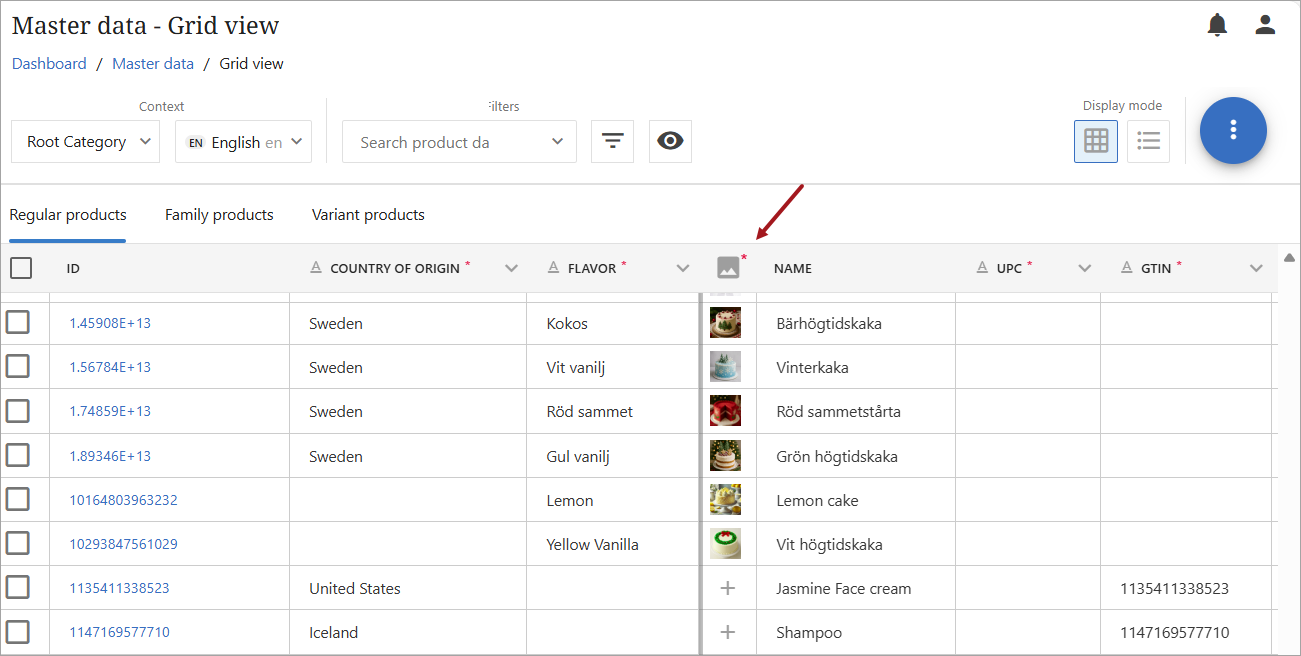The image size is (1301, 656).
Task: Tick the checkbox for row 1147169577710
Action: 18,632
